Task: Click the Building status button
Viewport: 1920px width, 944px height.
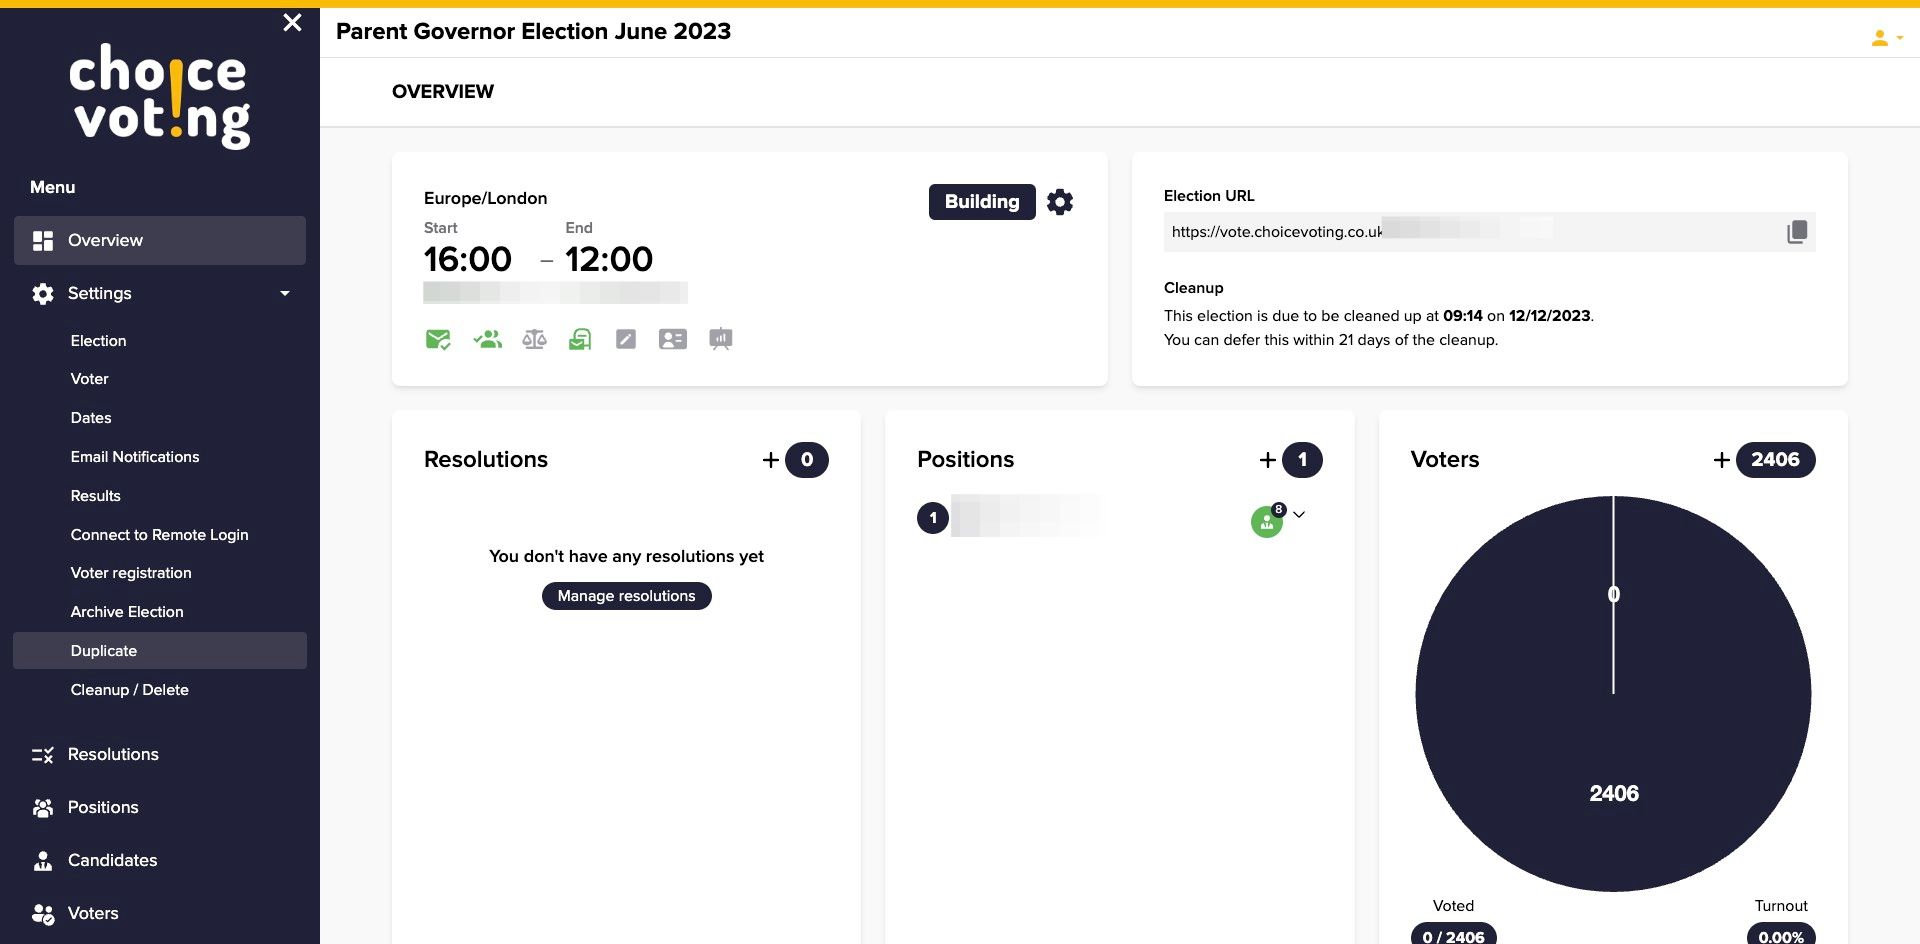Action: pyautogui.click(x=982, y=202)
